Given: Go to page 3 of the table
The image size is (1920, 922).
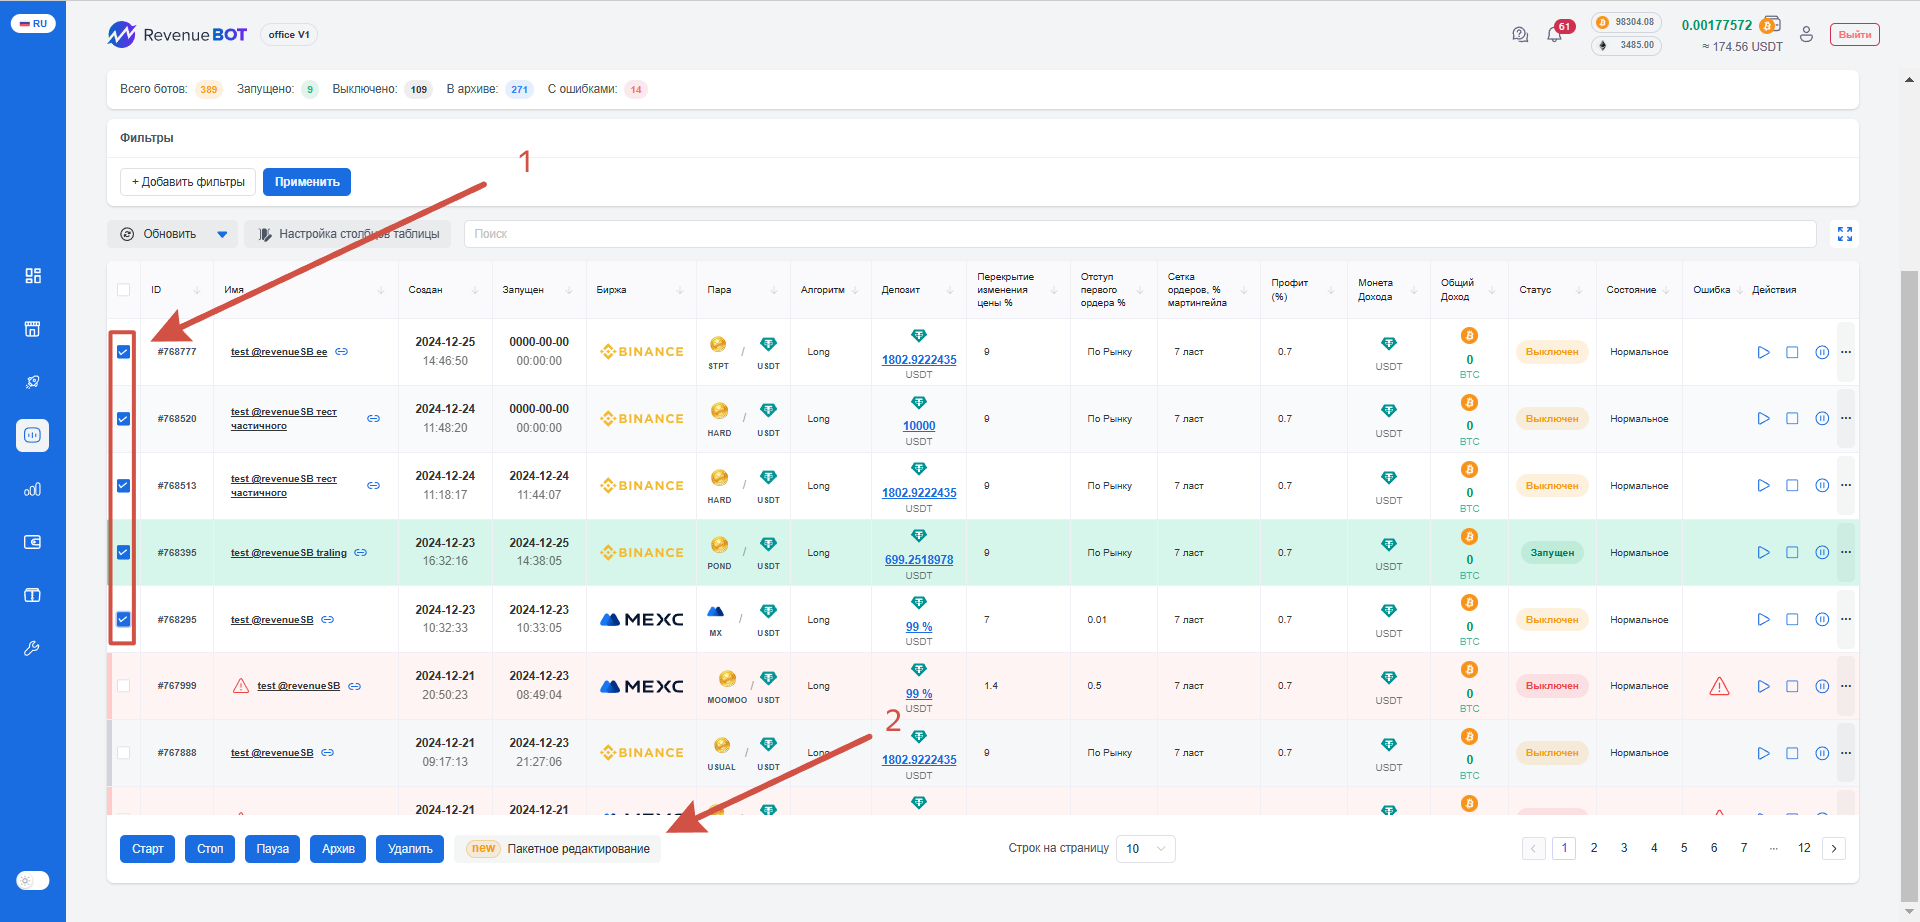Looking at the screenshot, I should click(x=1624, y=848).
